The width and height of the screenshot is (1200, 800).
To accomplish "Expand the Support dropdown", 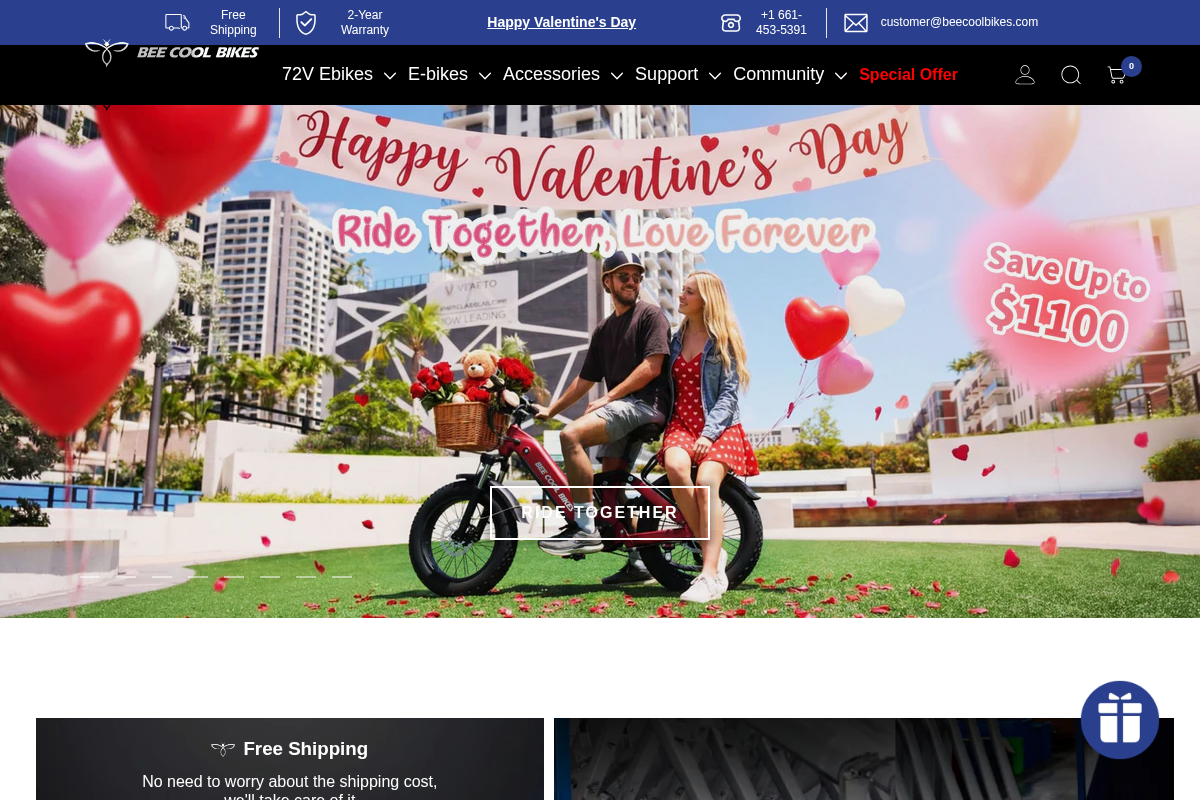I will click(x=667, y=74).
